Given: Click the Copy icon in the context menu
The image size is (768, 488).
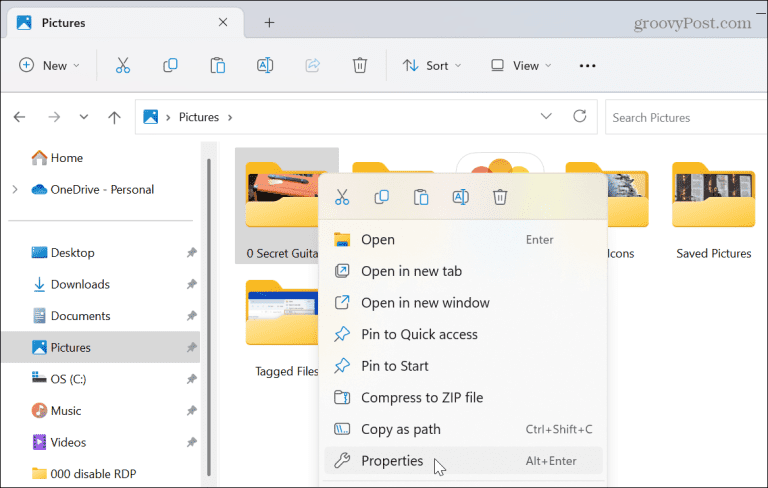Looking at the screenshot, I should pos(381,197).
